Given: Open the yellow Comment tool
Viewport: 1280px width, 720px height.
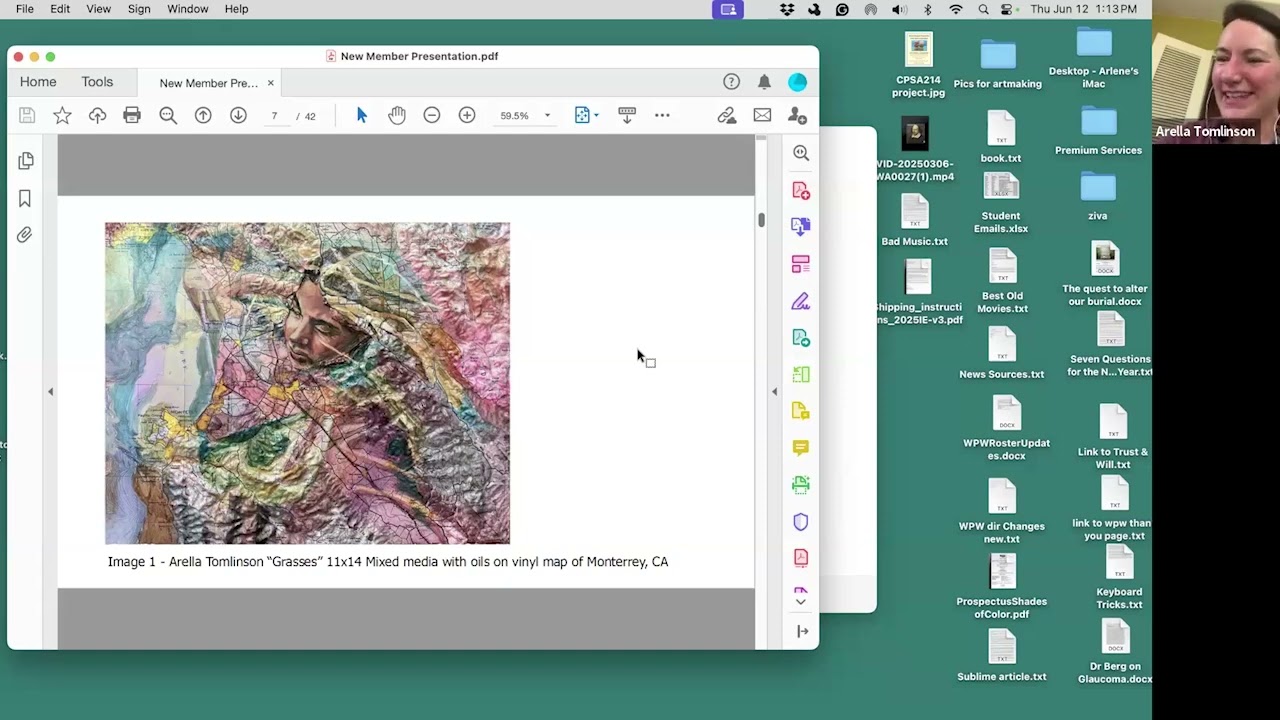Looking at the screenshot, I should (801, 448).
